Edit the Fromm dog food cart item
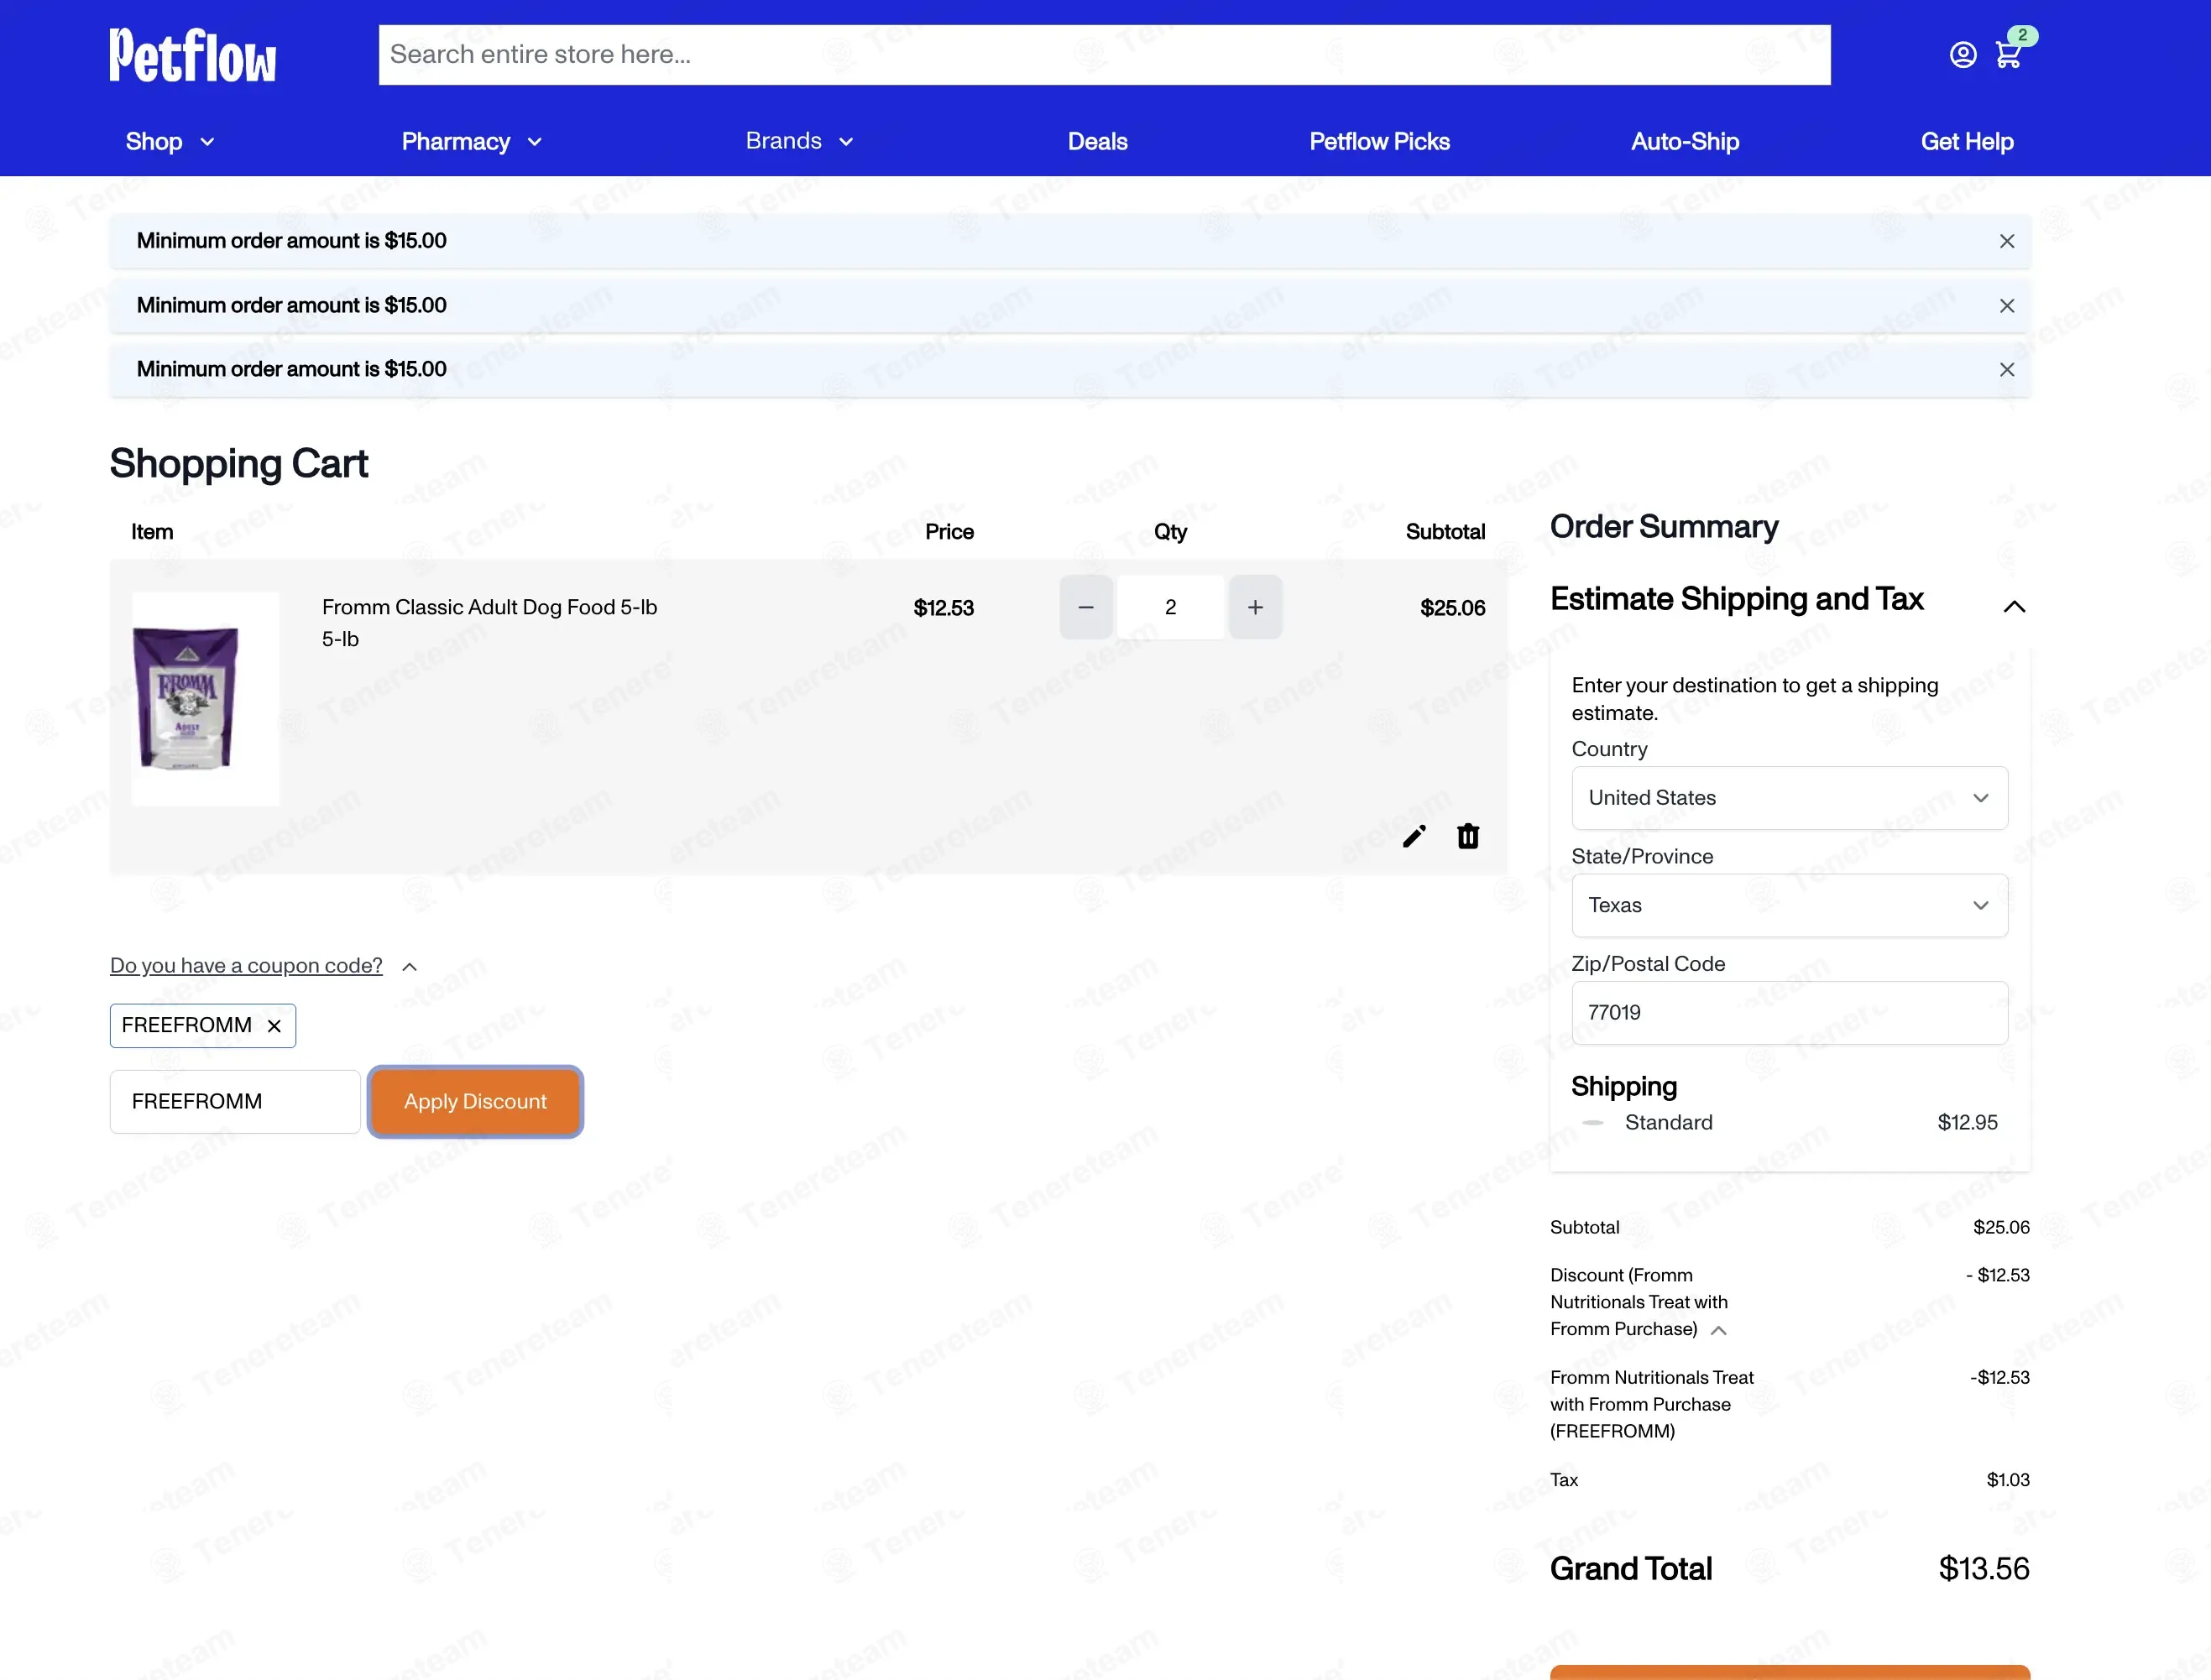The width and height of the screenshot is (2211, 1680). tap(1414, 836)
